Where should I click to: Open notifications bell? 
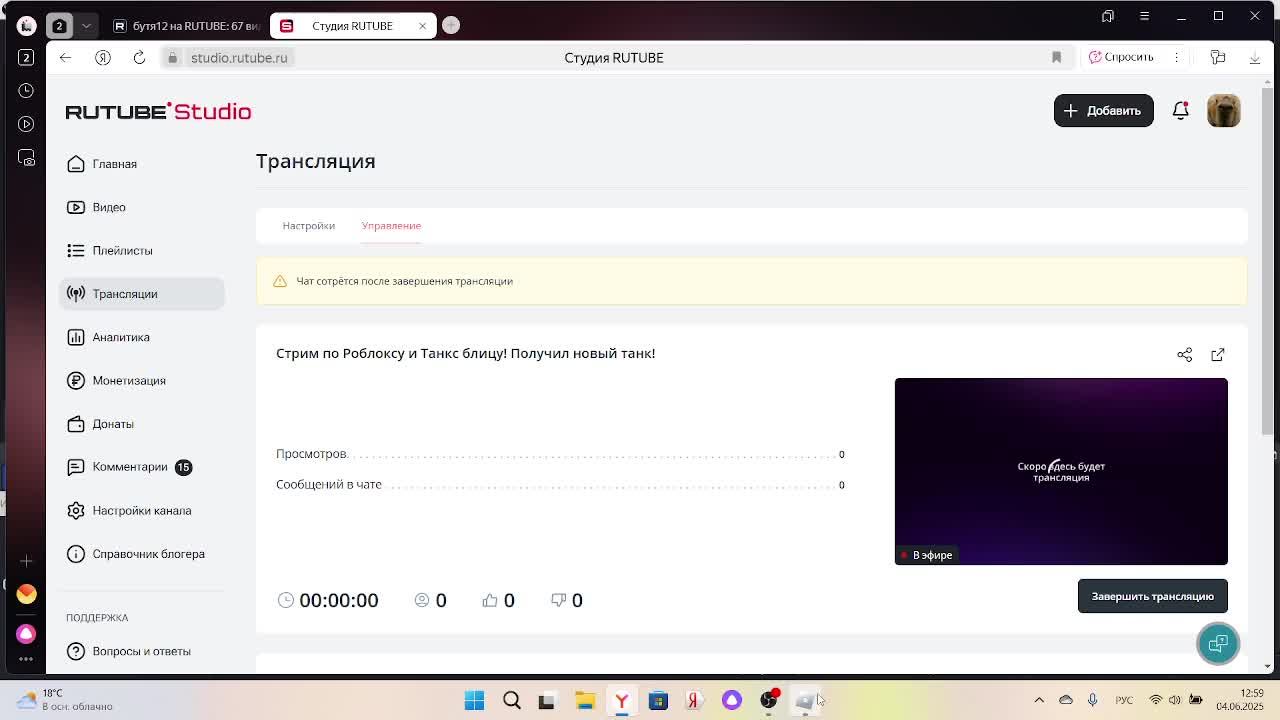[1180, 111]
